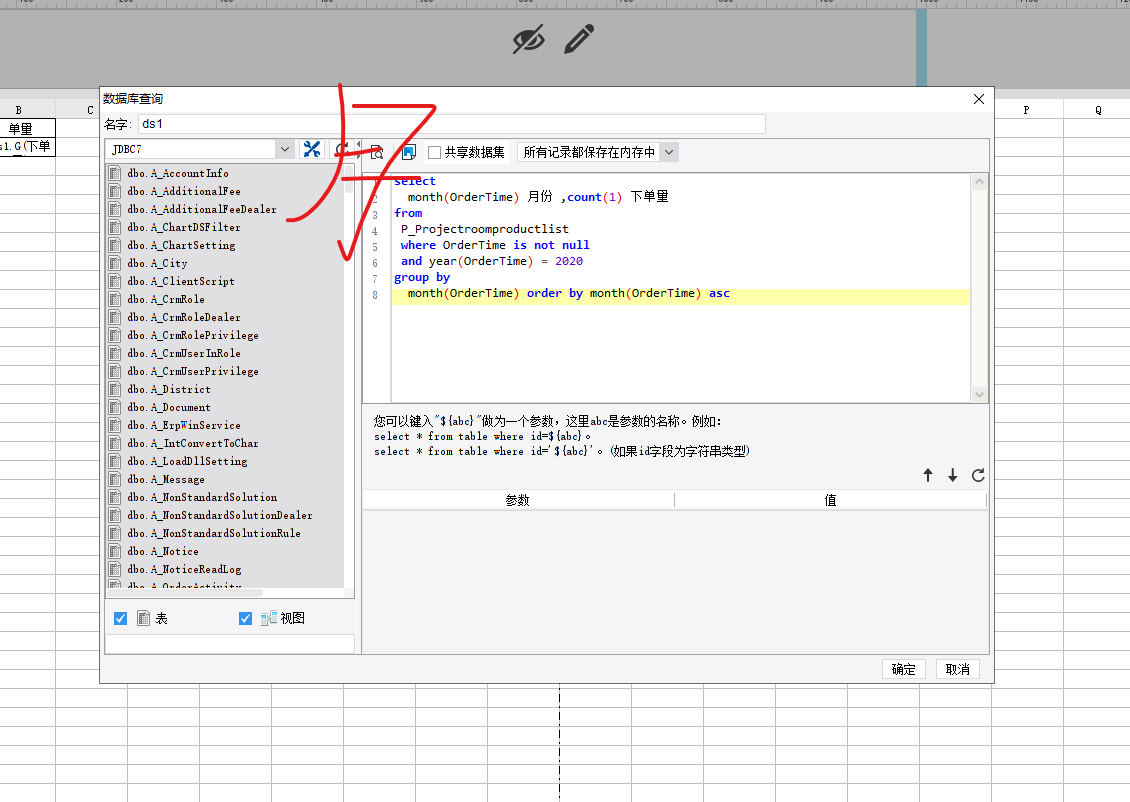Click the table icon beside dbo.A_Document

coord(115,407)
